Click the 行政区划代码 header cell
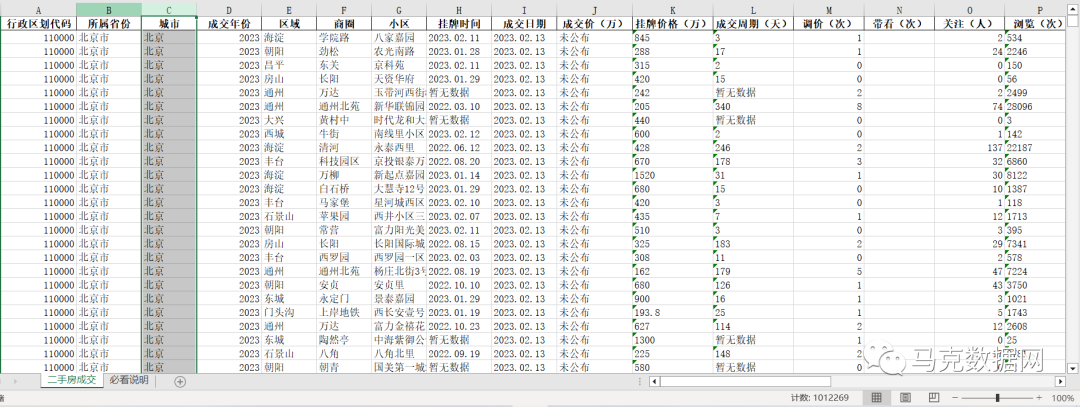Image resolution: width=1080 pixels, height=407 pixels. [x=38, y=23]
